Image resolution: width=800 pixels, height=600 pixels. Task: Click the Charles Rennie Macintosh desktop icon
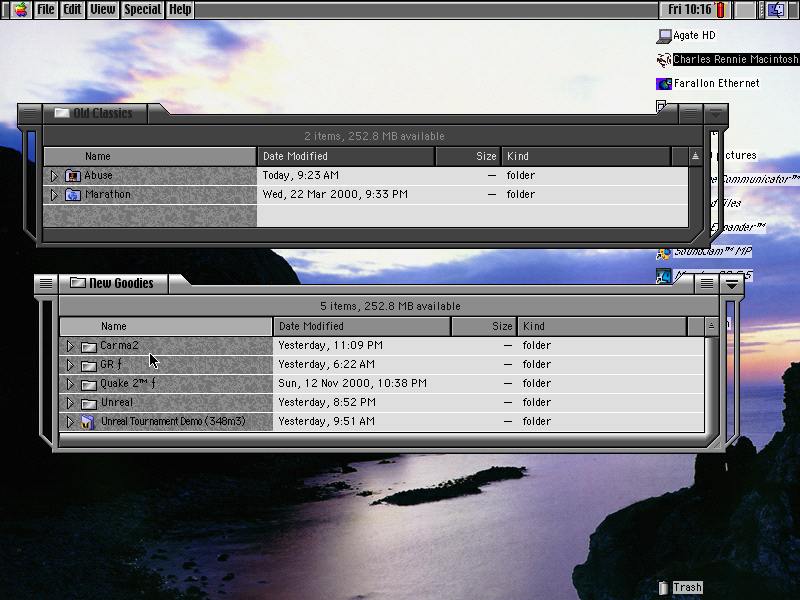(x=663, y=60)
